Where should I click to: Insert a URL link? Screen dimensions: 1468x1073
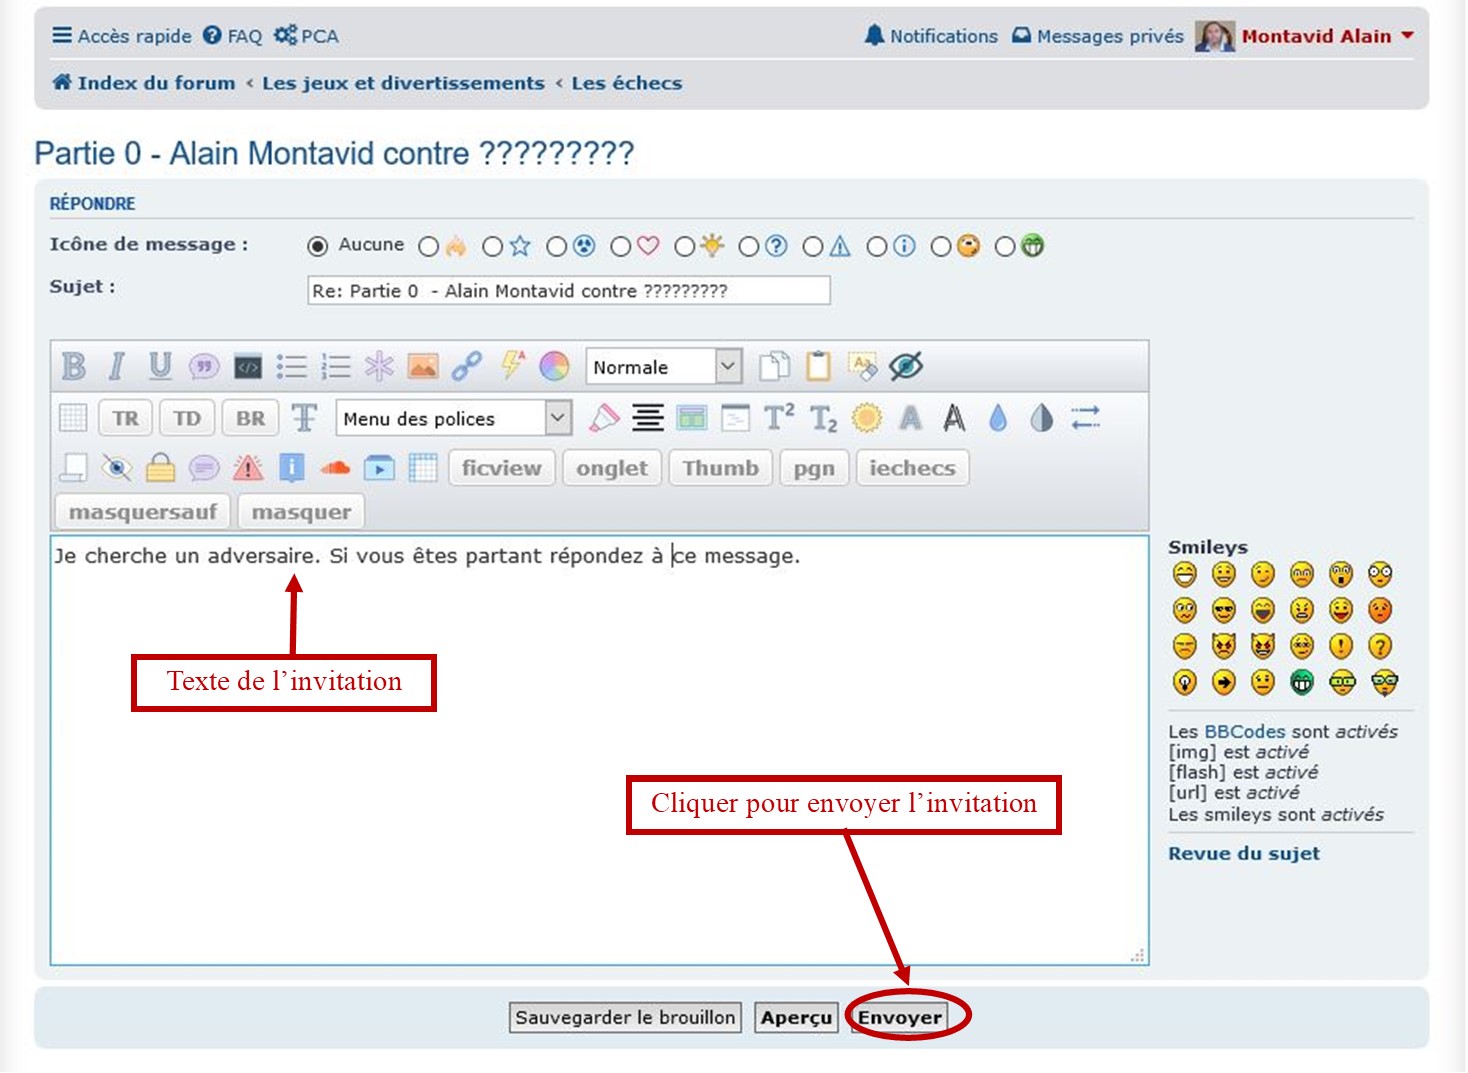point(466,367)
